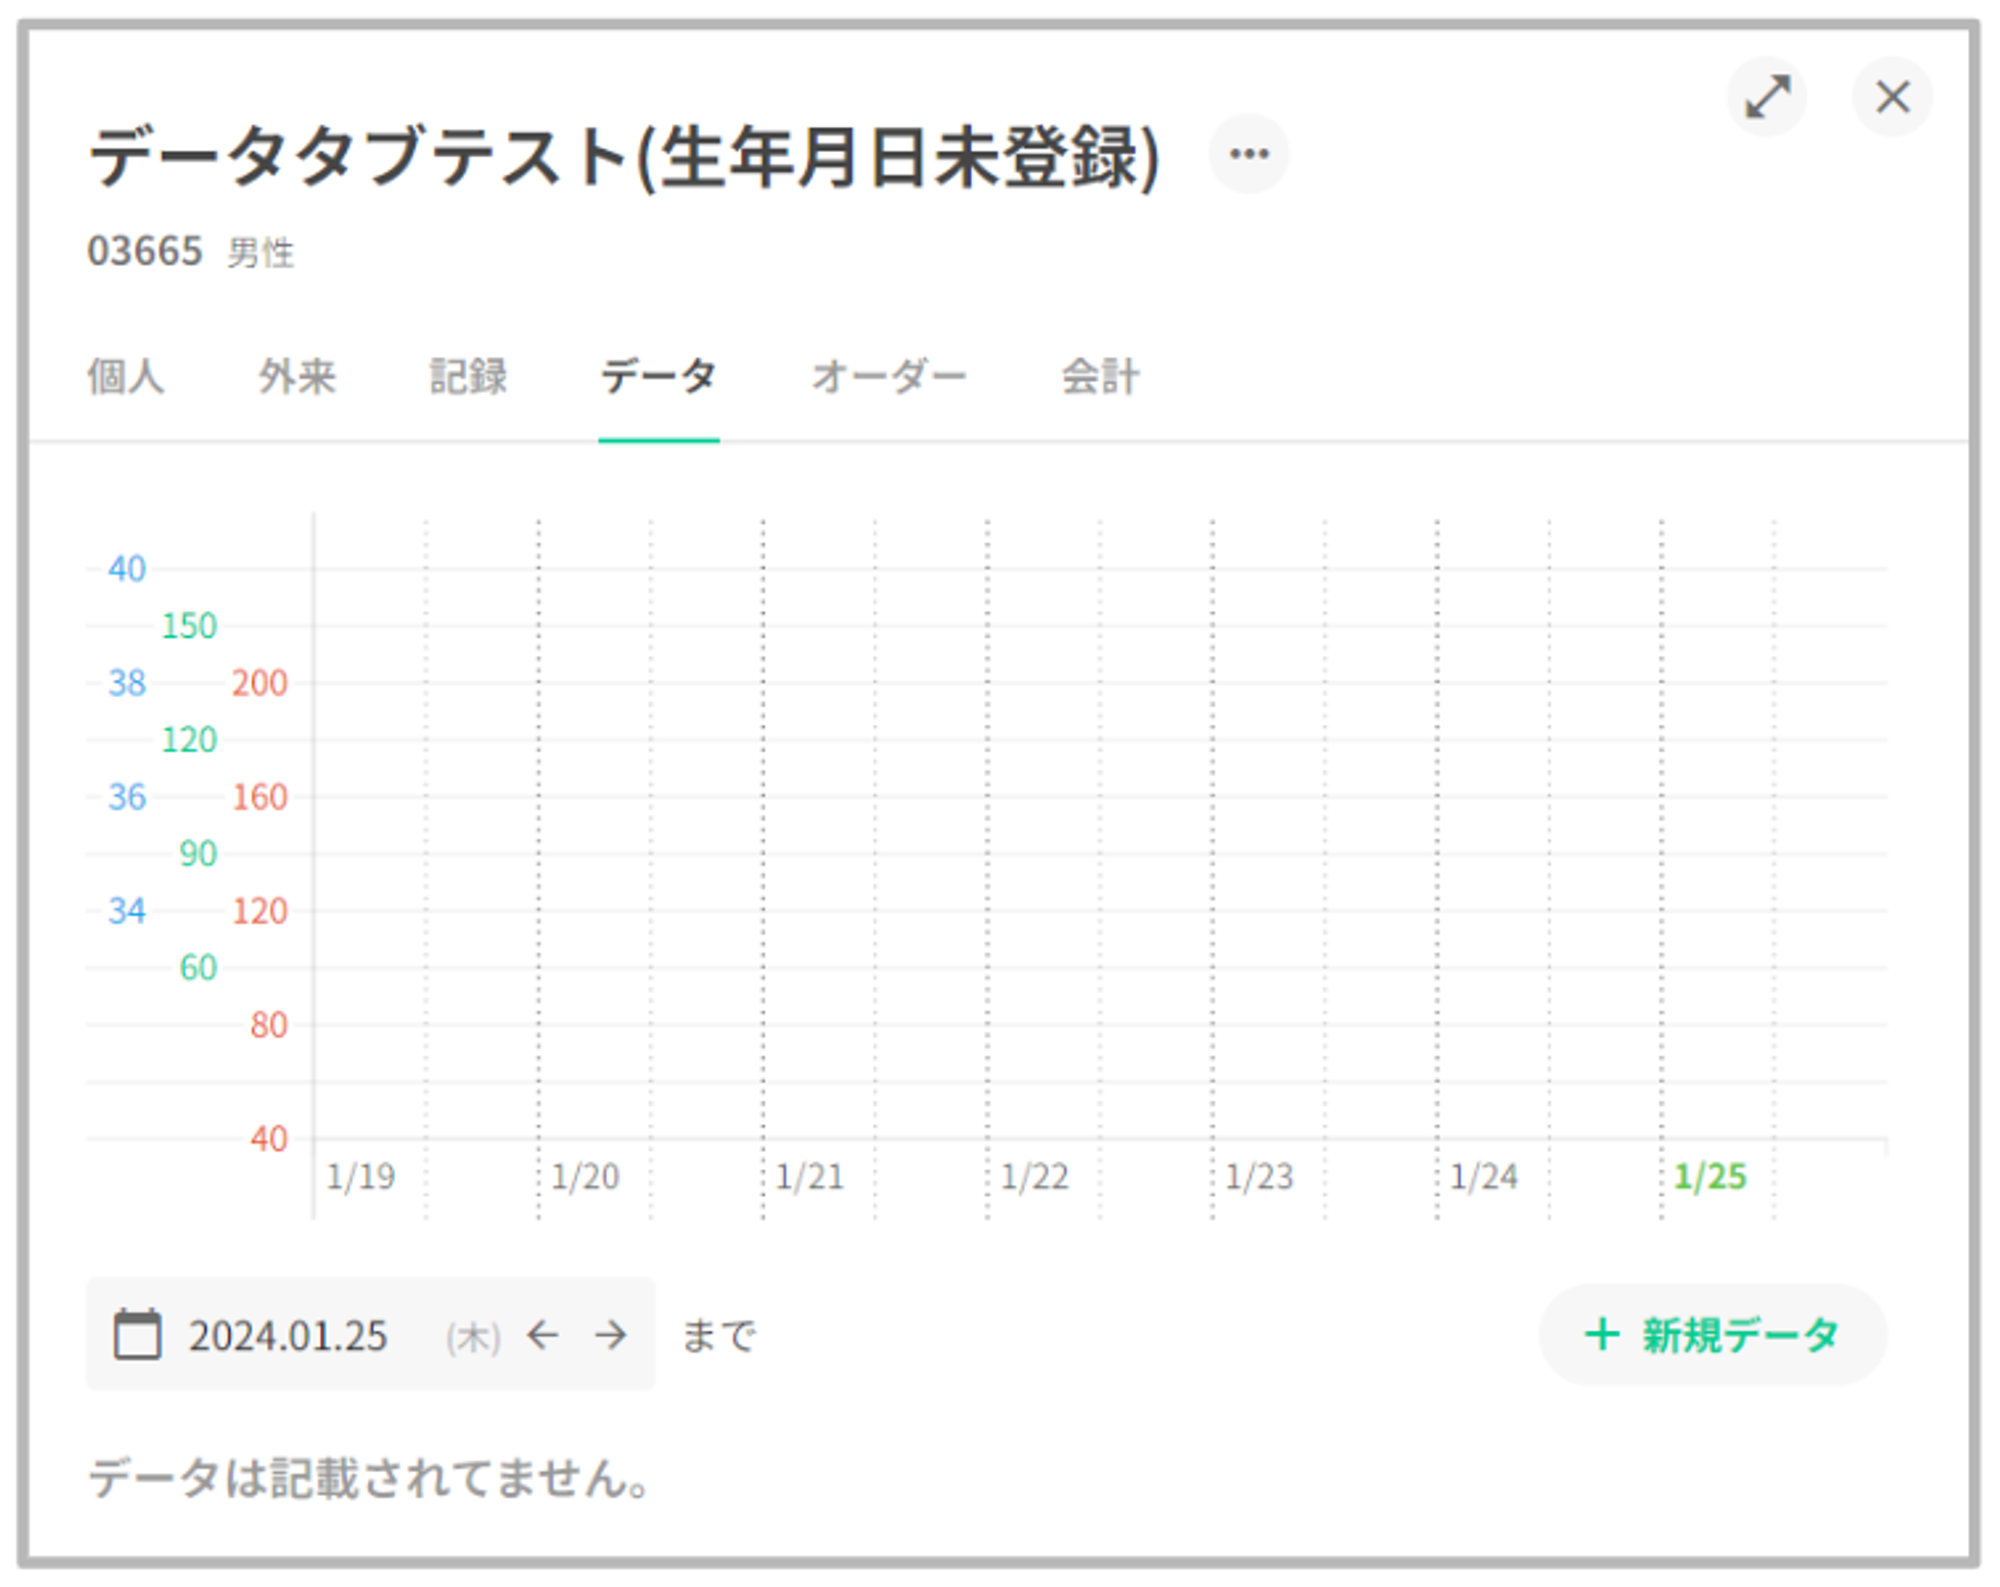Switch to the 個人 tab
2000x1587 pixels.
click(x=126, y=377)
